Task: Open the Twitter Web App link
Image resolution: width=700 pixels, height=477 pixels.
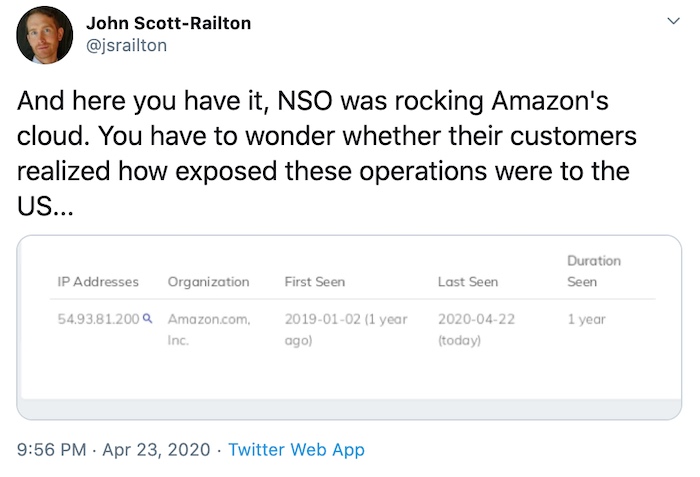Action: point(296,450)
